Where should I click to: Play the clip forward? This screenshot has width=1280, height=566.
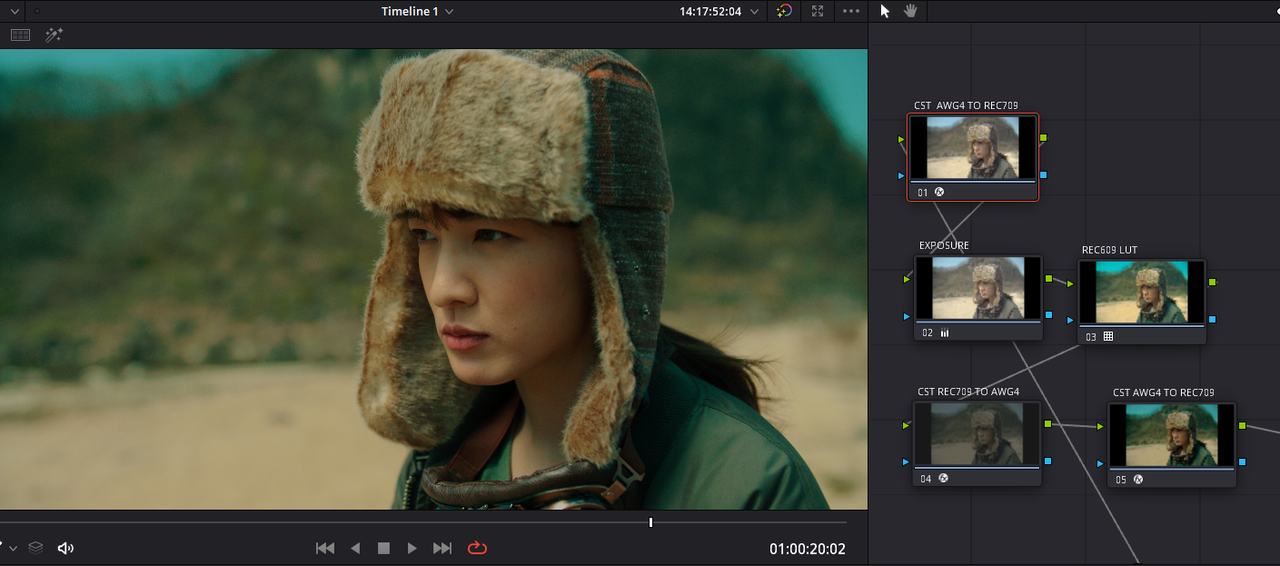point(412,548)
